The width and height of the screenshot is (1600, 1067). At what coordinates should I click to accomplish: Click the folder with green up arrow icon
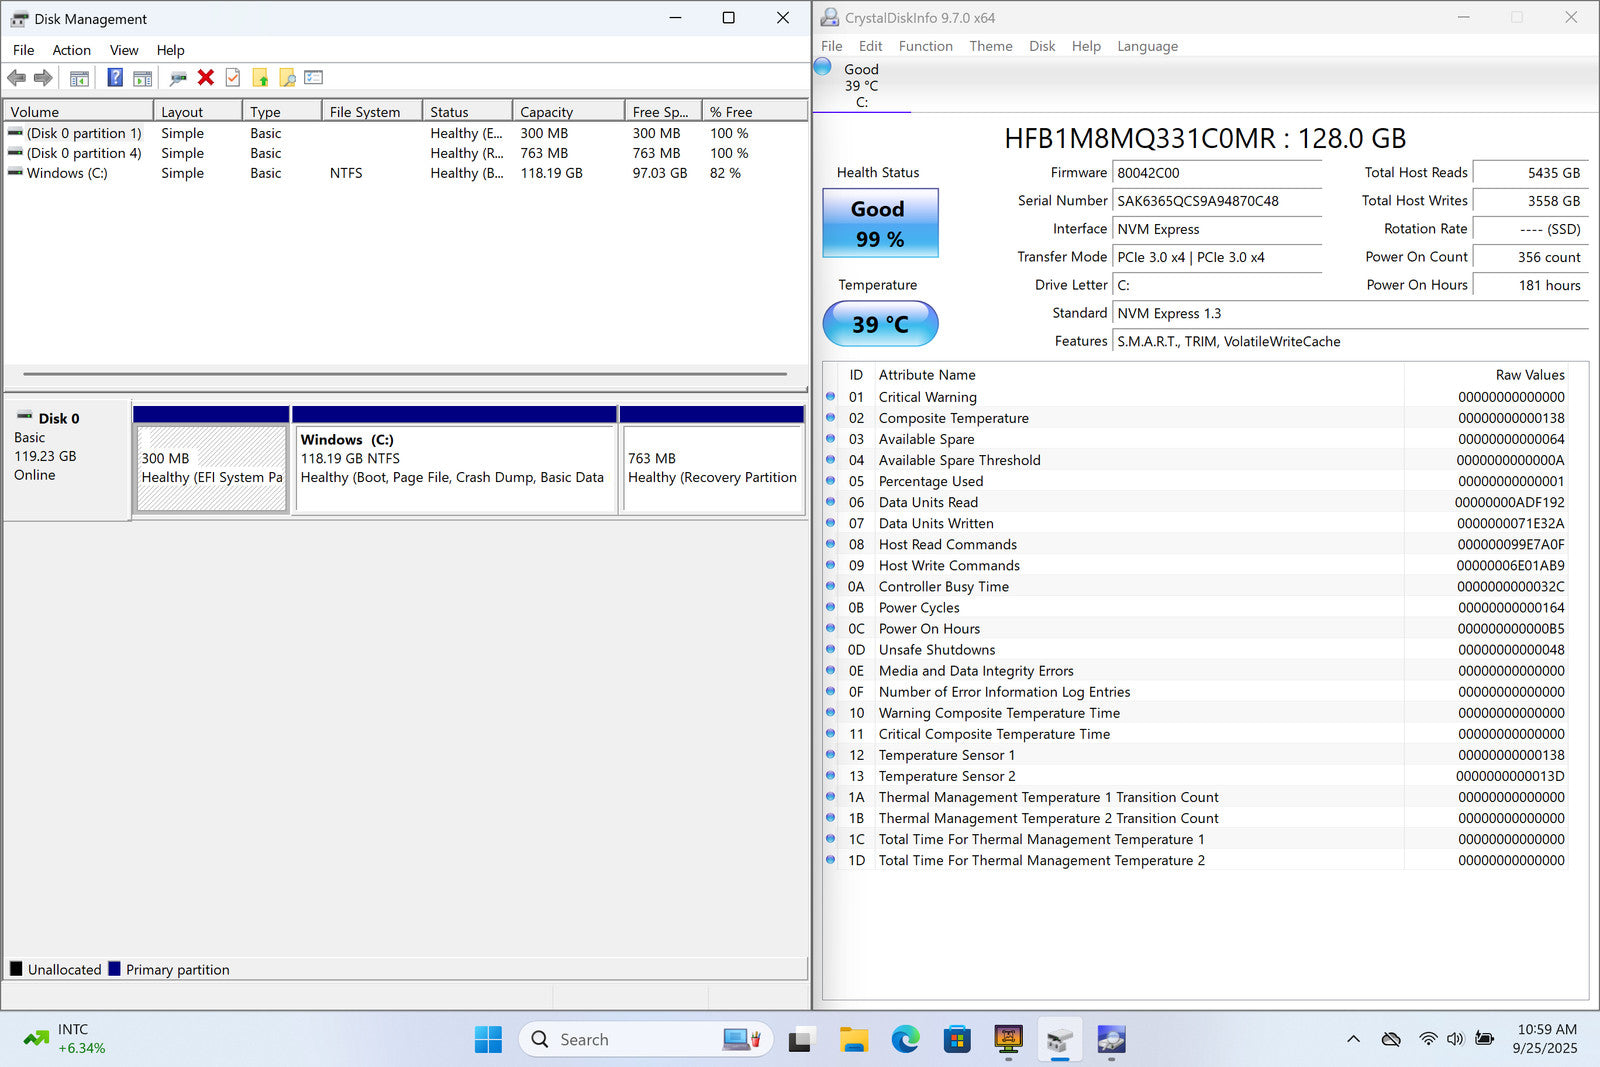coord(260,78)
